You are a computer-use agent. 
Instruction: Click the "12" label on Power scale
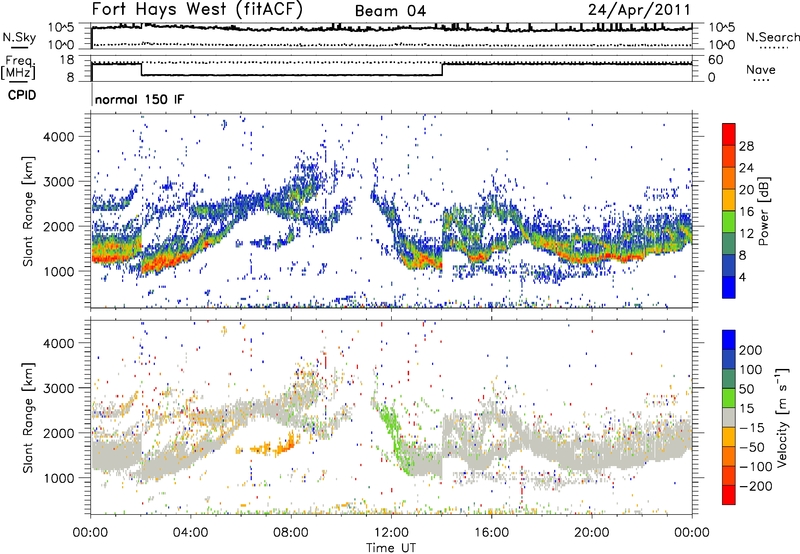(x=746, y=234)
